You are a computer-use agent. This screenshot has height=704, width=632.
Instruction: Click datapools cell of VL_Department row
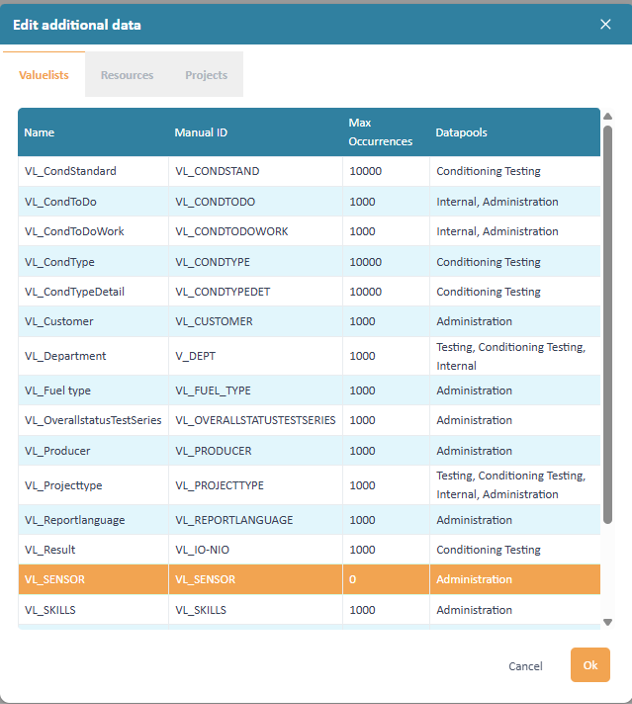click(515, 356)
